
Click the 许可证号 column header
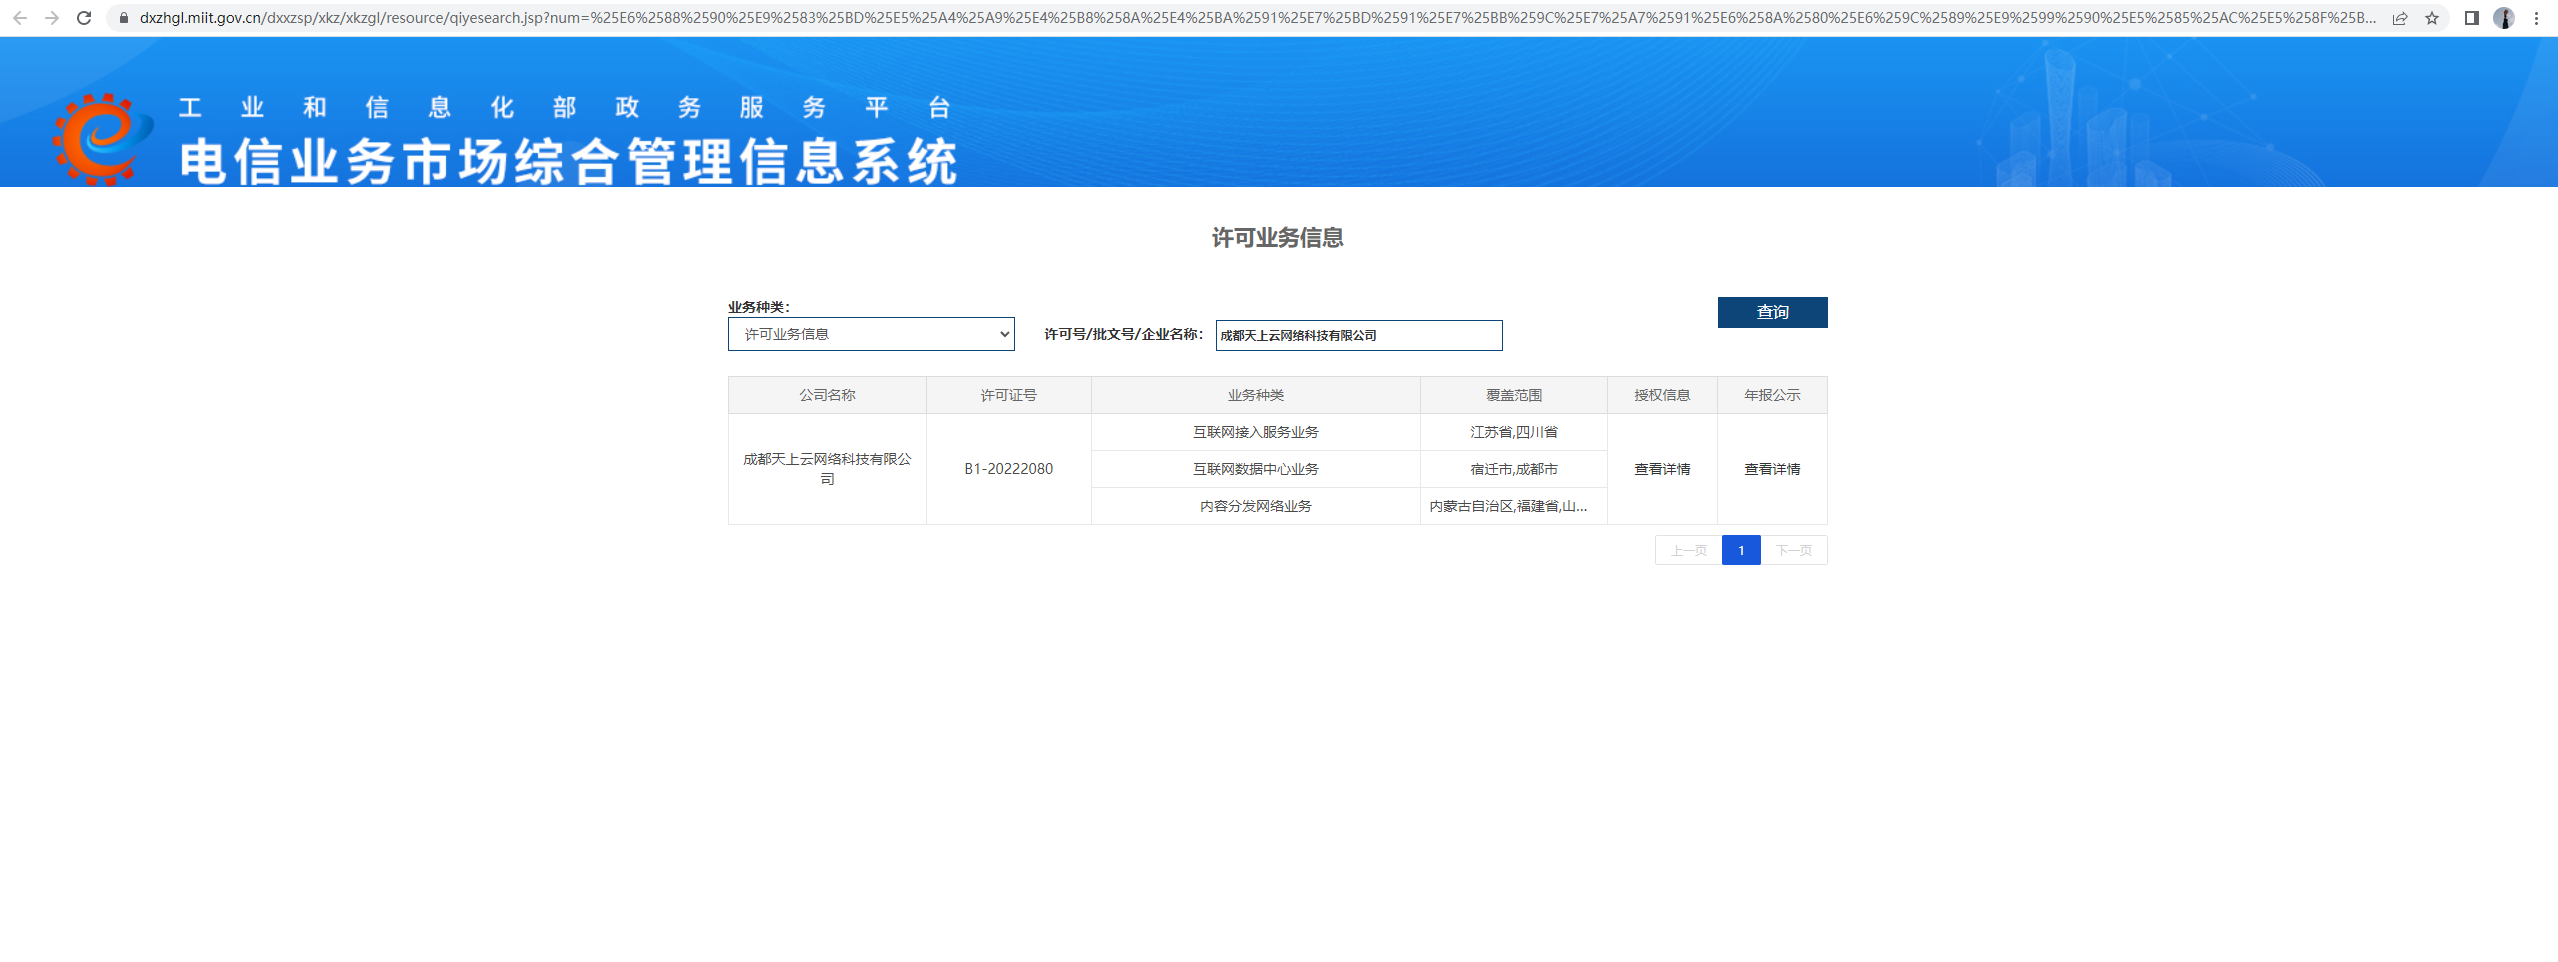click(x=1008, y=395)
